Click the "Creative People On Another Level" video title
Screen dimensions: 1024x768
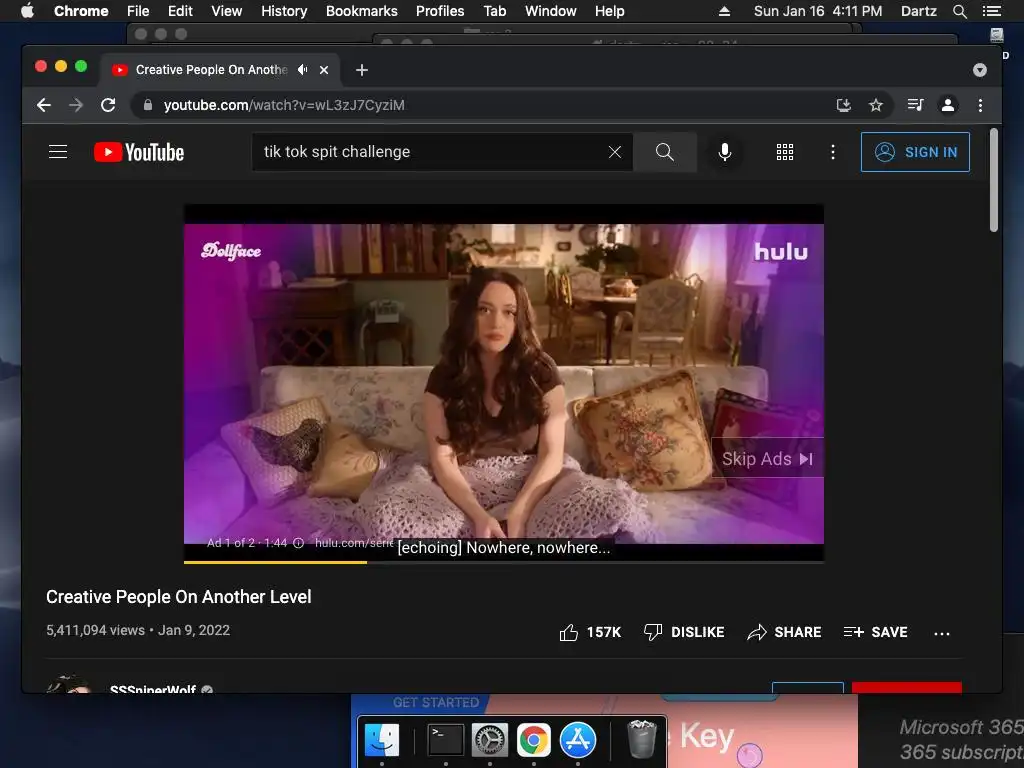[178, 597]
